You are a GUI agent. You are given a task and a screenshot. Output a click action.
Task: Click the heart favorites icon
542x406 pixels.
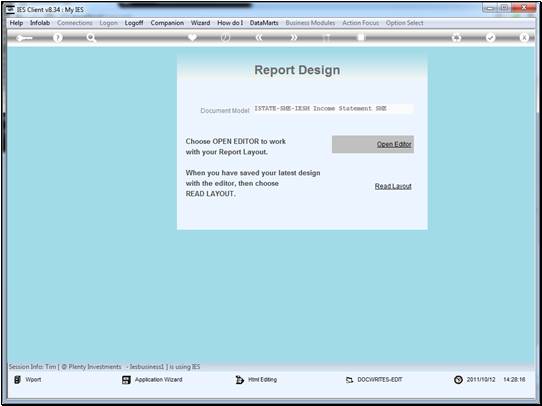pos(193,37)
